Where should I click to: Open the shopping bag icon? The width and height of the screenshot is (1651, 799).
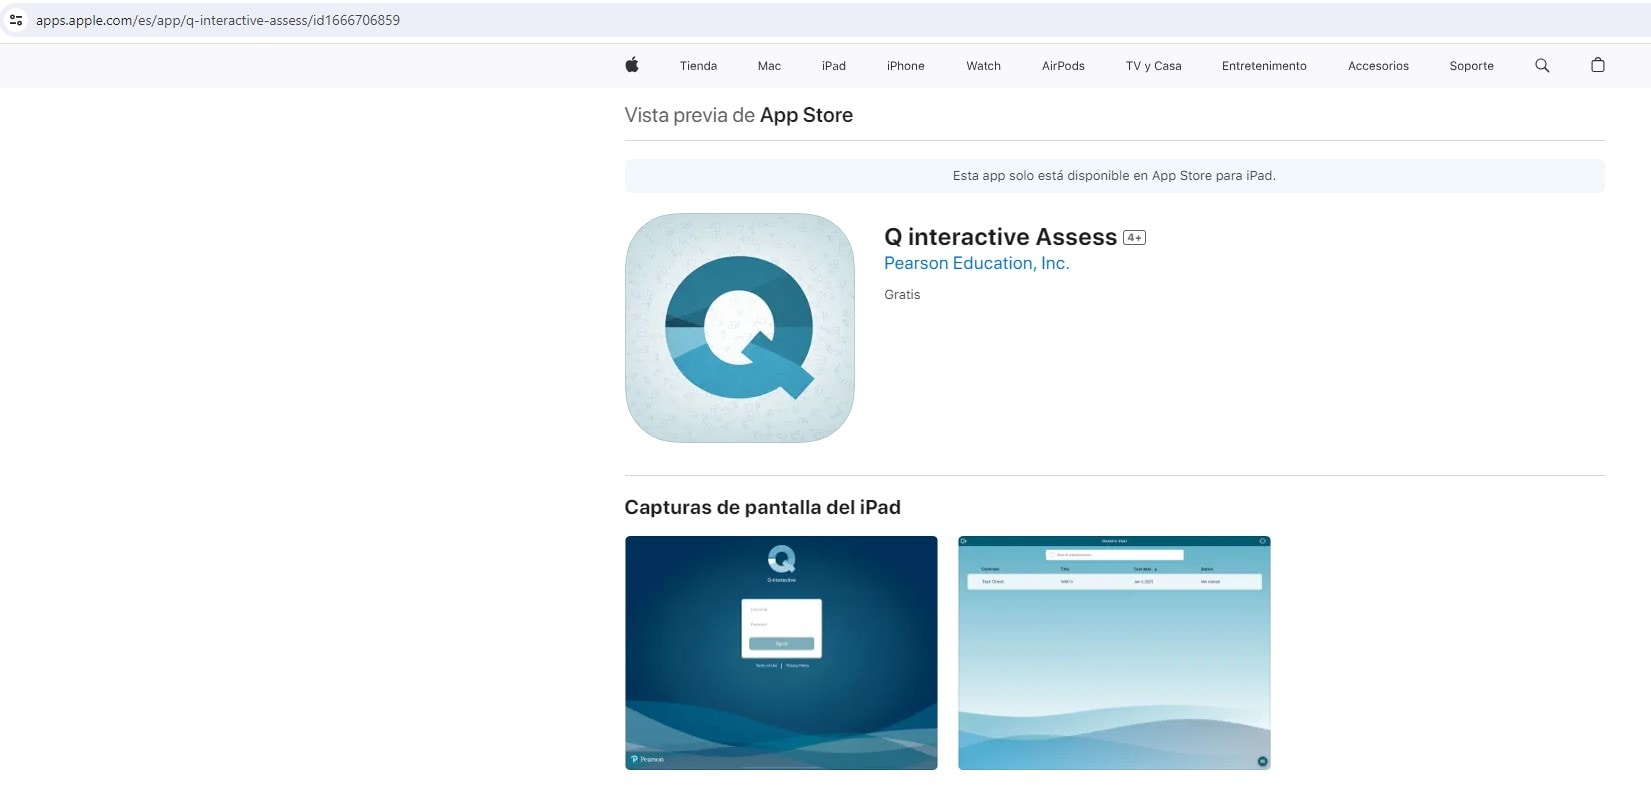coord(1597,65)
